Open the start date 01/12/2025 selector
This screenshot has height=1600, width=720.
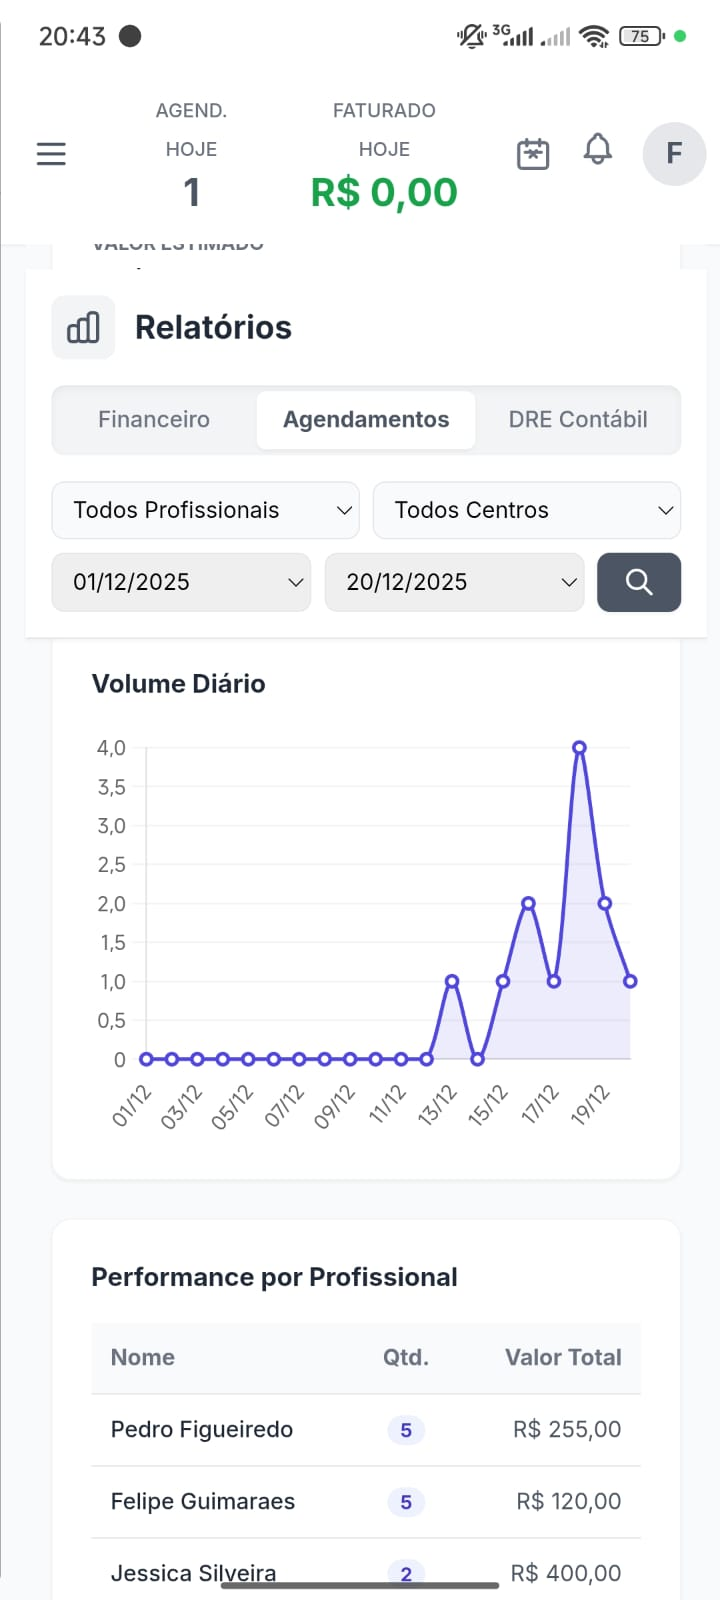[x=181, y=582]
